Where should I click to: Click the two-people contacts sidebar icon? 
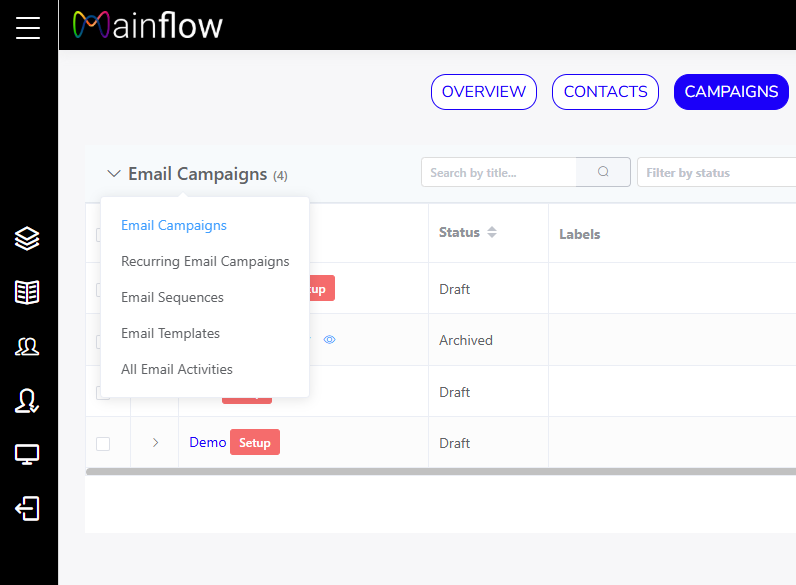click(x=27, y=347)
